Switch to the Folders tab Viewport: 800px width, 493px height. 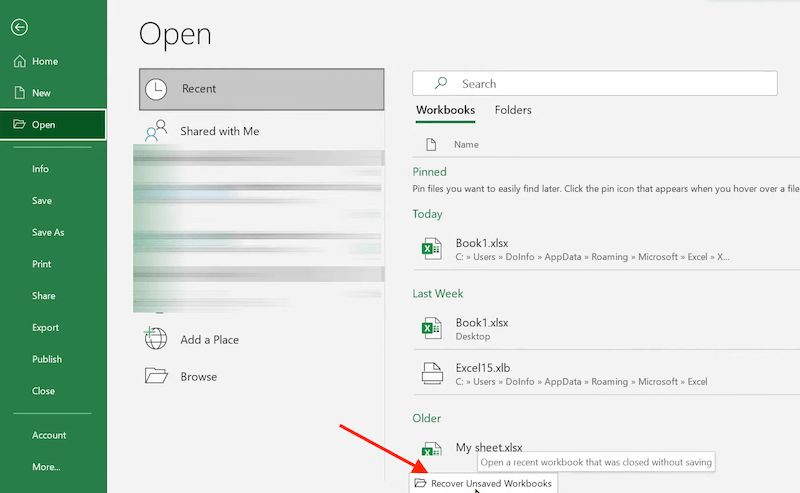pyautogui.click(x=513, y=110)
